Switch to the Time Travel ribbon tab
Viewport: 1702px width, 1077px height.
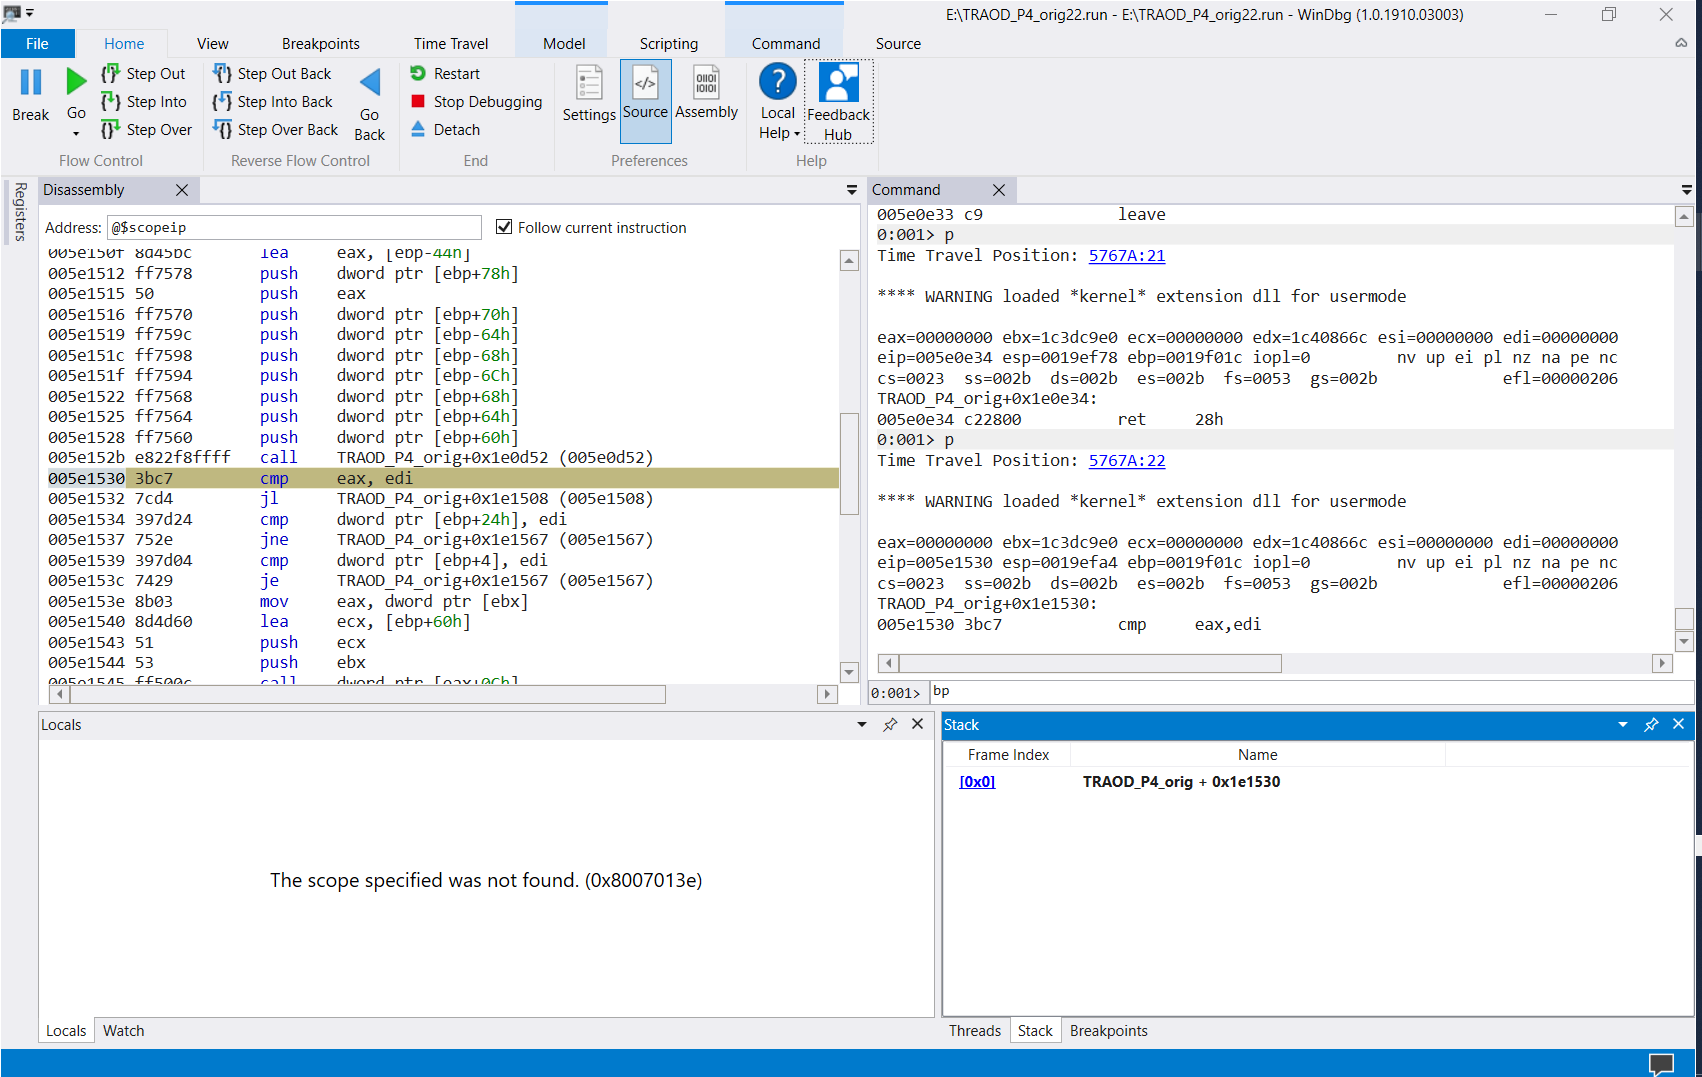coord(451,44)
